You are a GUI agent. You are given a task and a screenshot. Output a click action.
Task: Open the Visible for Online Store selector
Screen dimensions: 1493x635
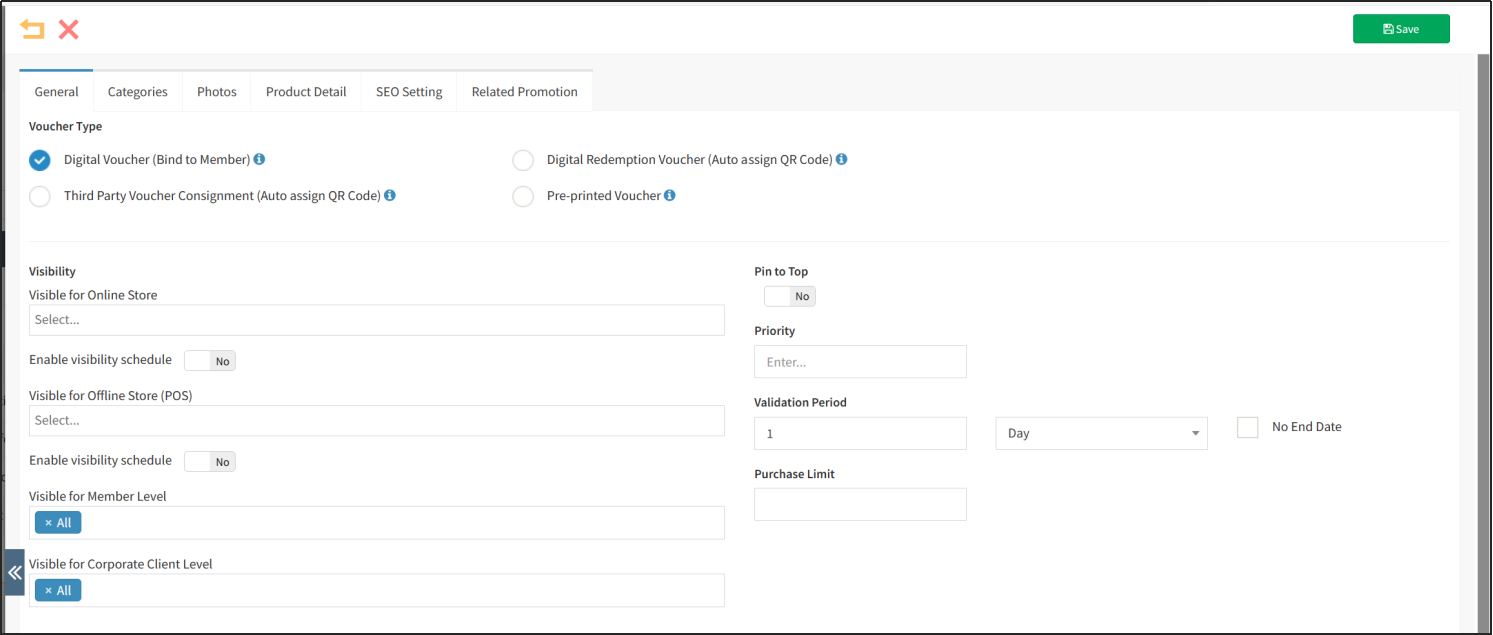(376, 320)
